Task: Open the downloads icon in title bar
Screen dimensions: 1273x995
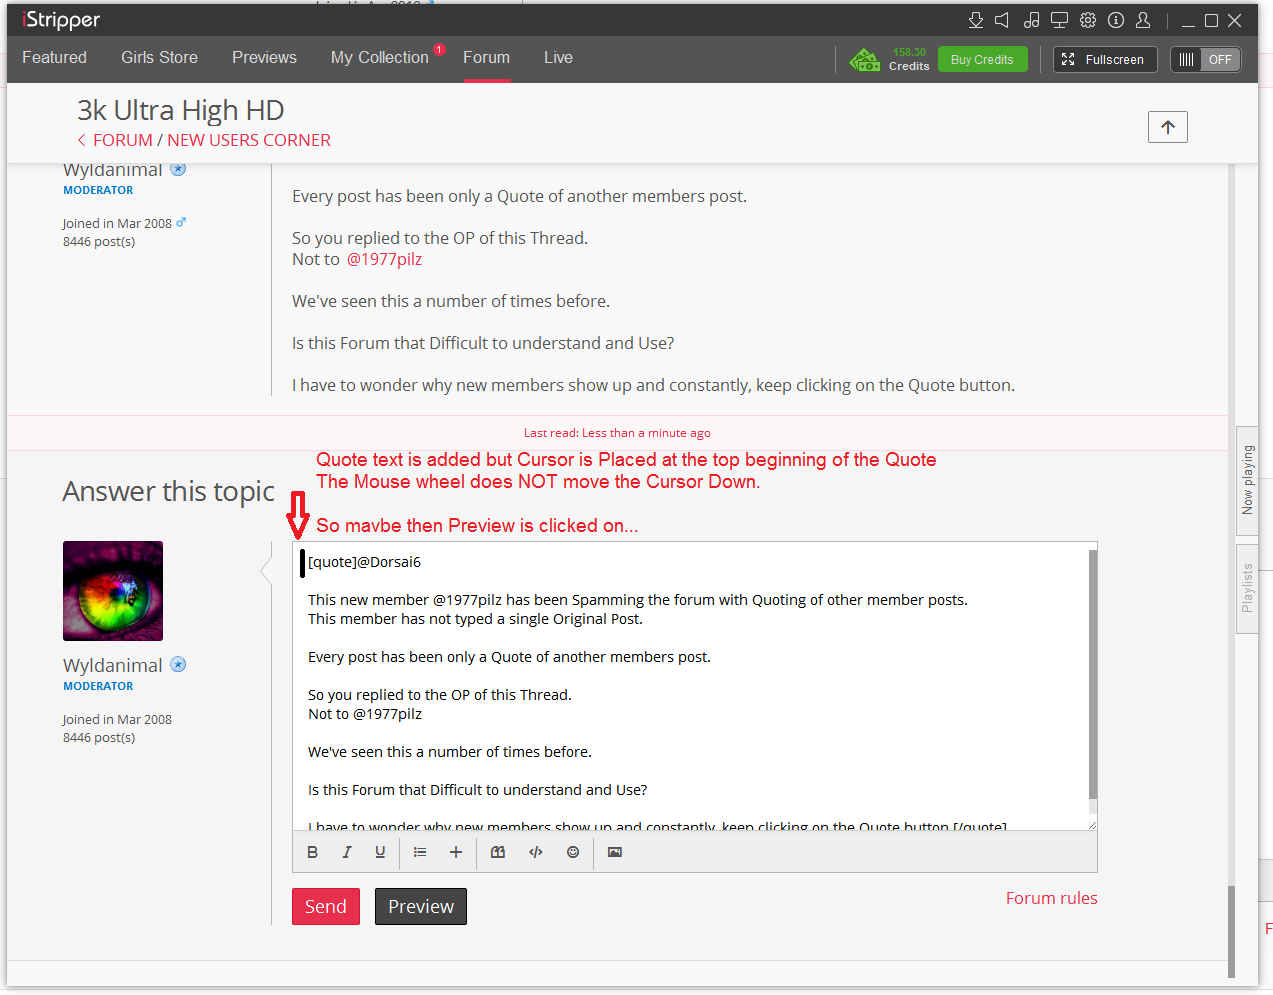Action: click(976, 20)
